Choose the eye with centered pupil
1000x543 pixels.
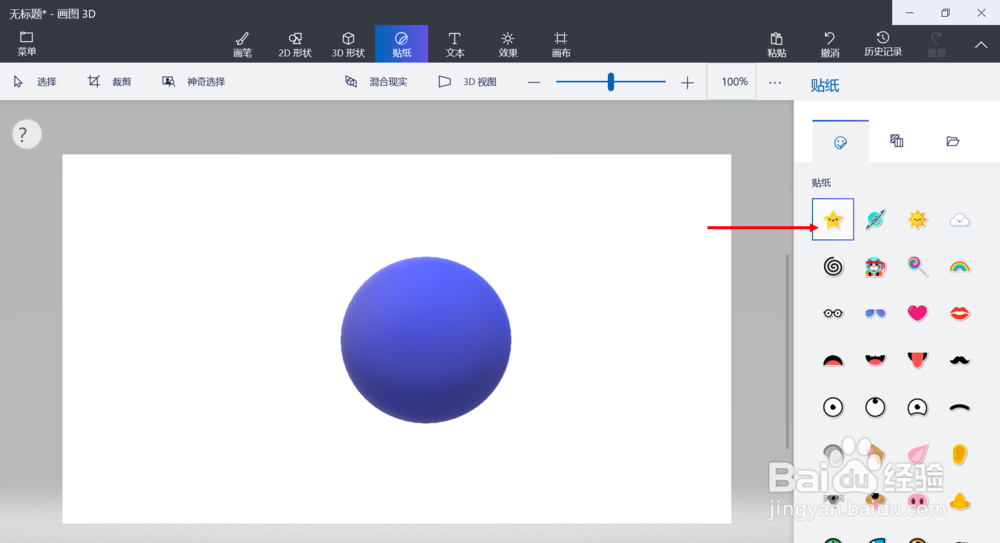pos(833,407)
